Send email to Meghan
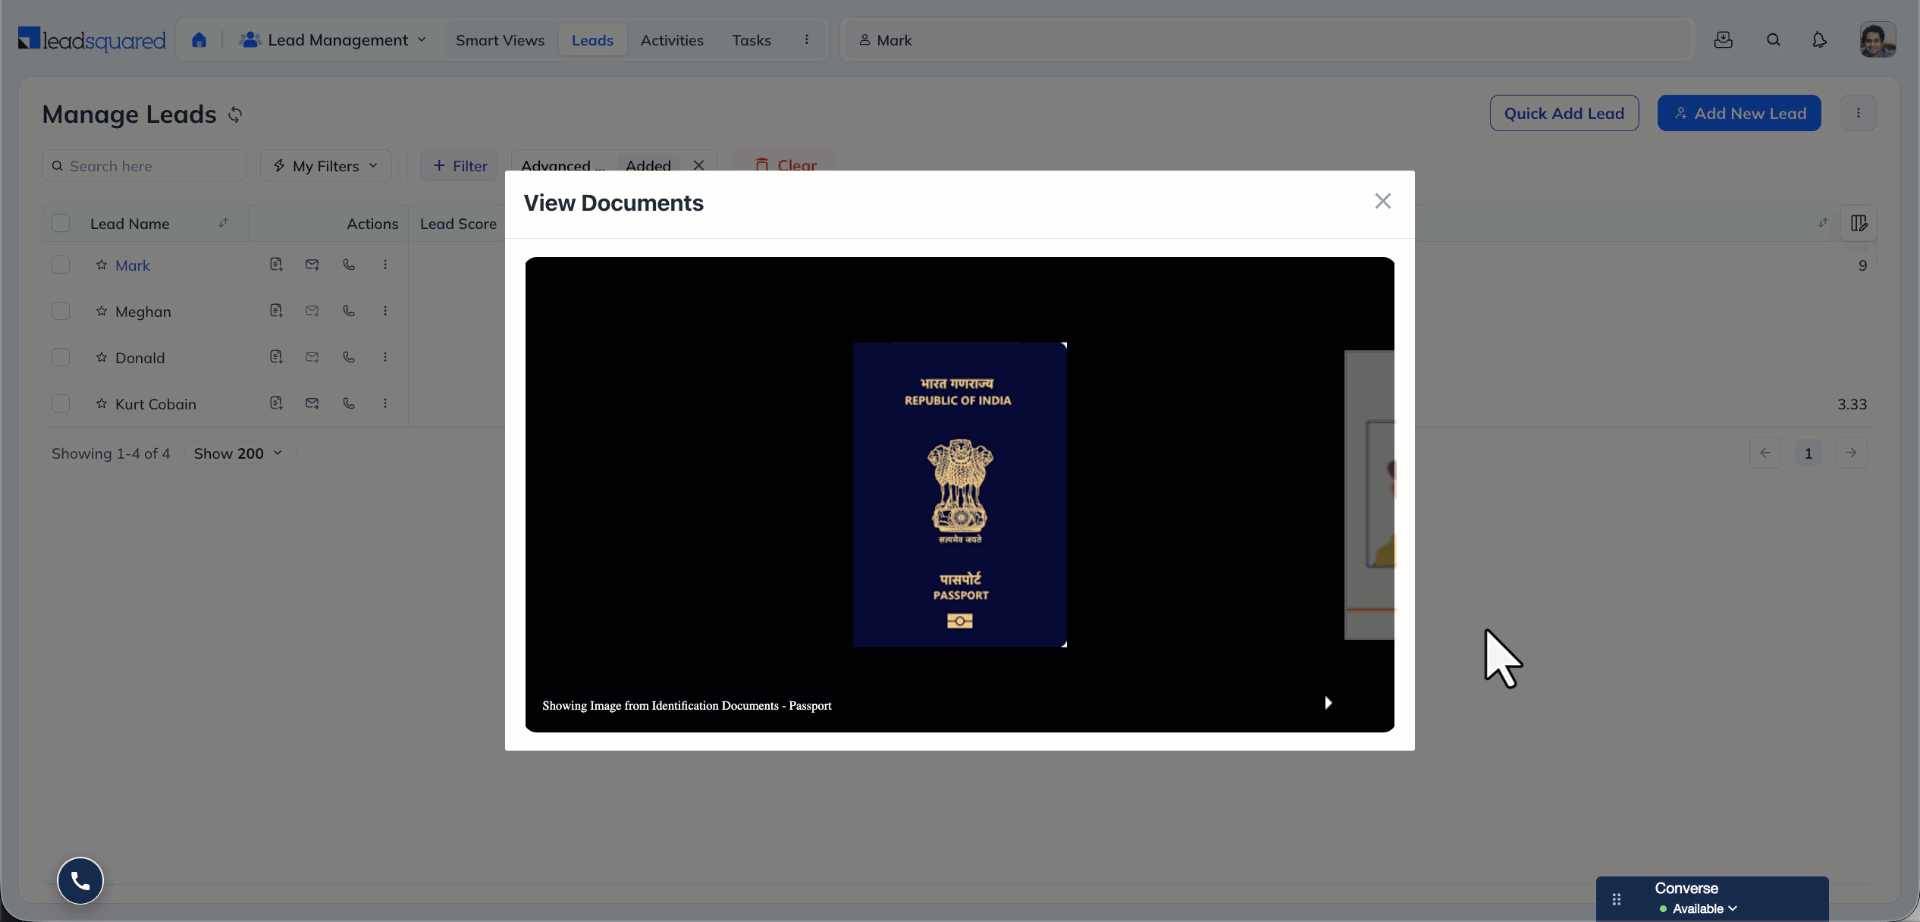 (x=312, y=310)
